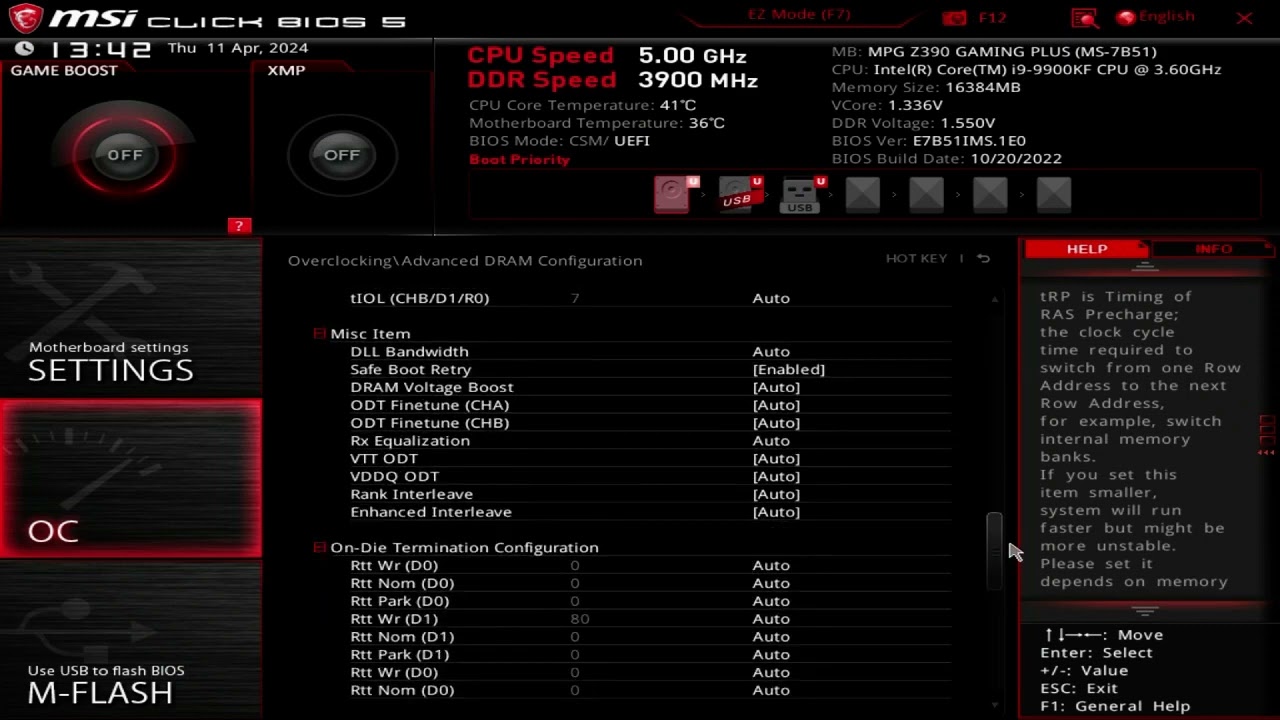Click the back arrow next to HOT KEY
This screenshot has height=720, width=1280.
pos(983,259)
